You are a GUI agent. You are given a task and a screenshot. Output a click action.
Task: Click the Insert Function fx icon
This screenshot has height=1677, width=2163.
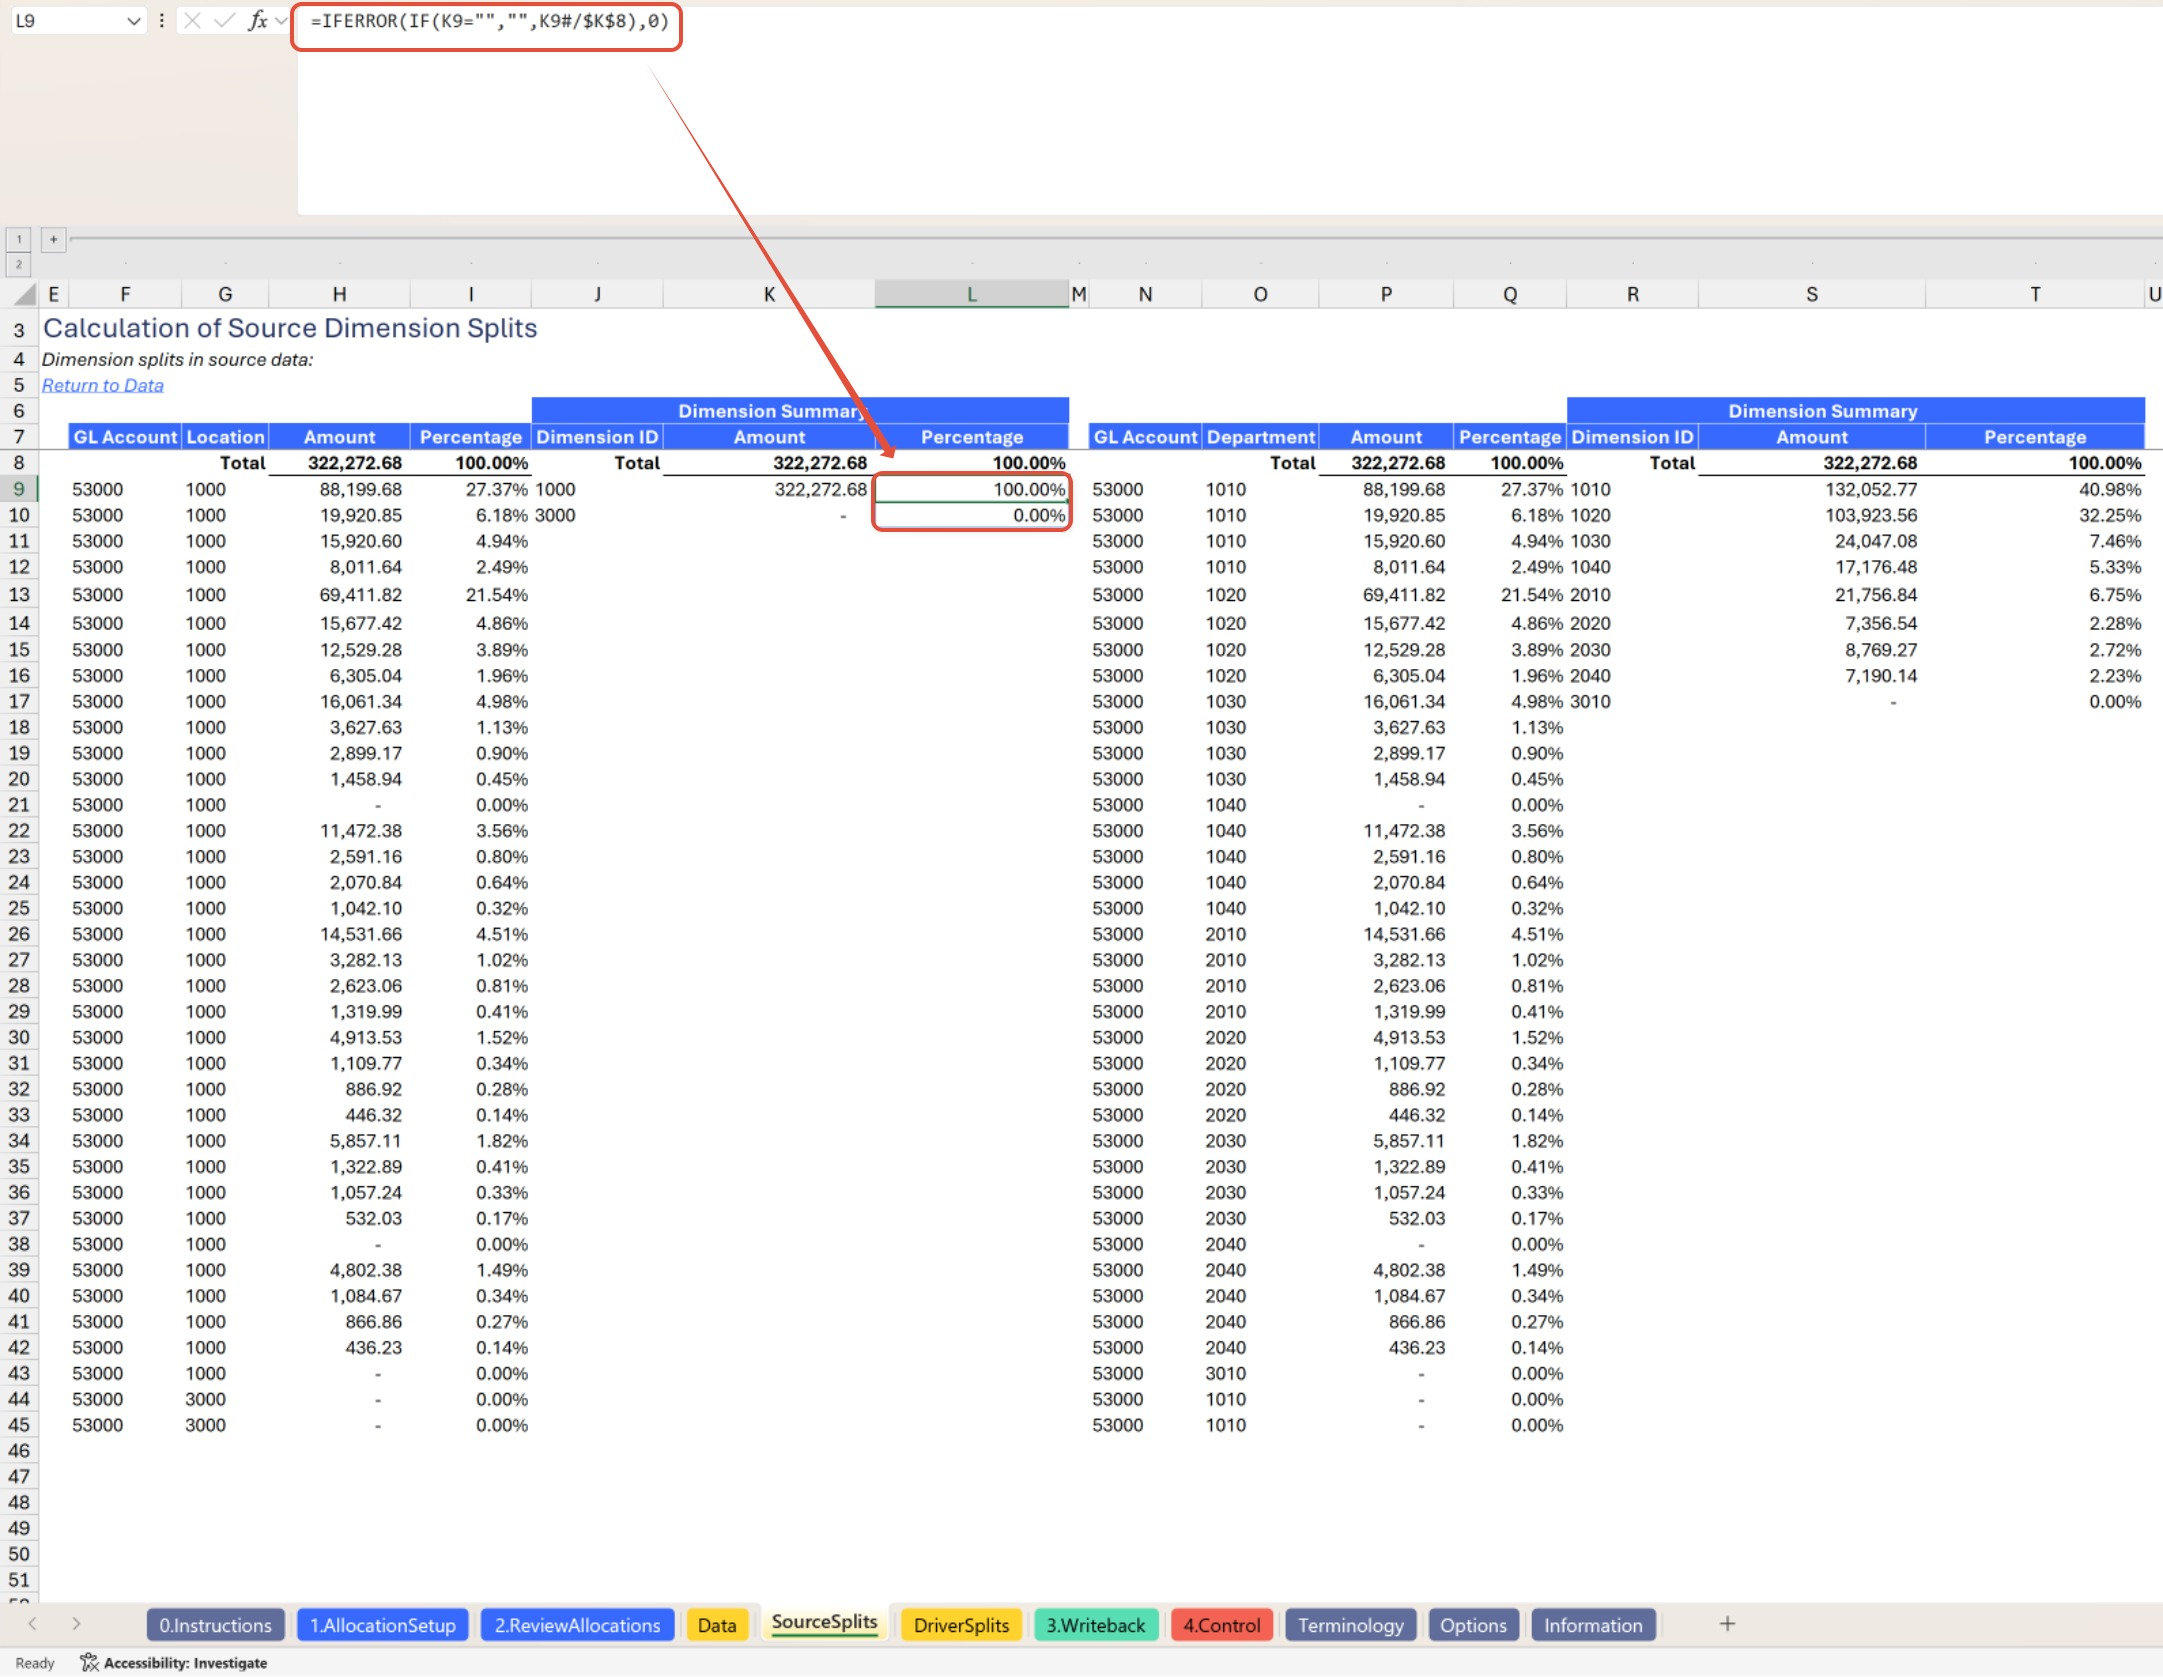(258, 20)
